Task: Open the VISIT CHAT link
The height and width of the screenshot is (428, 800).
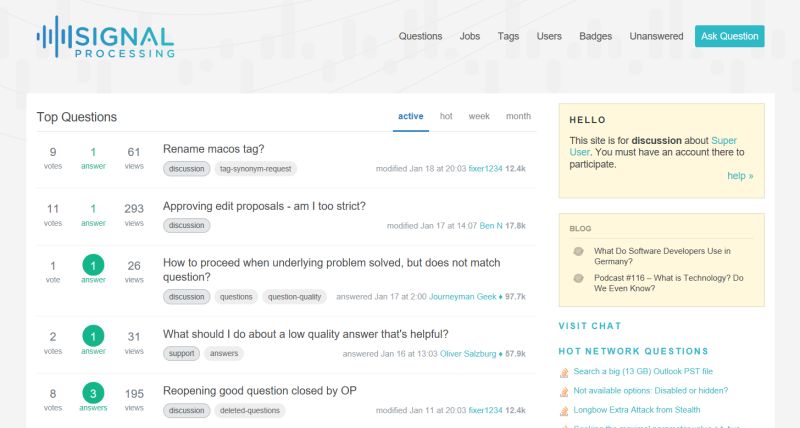Action: 590,326
